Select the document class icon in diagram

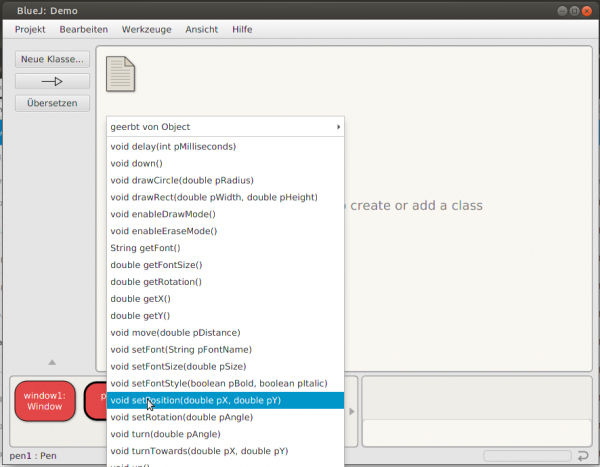coord(120,74)
